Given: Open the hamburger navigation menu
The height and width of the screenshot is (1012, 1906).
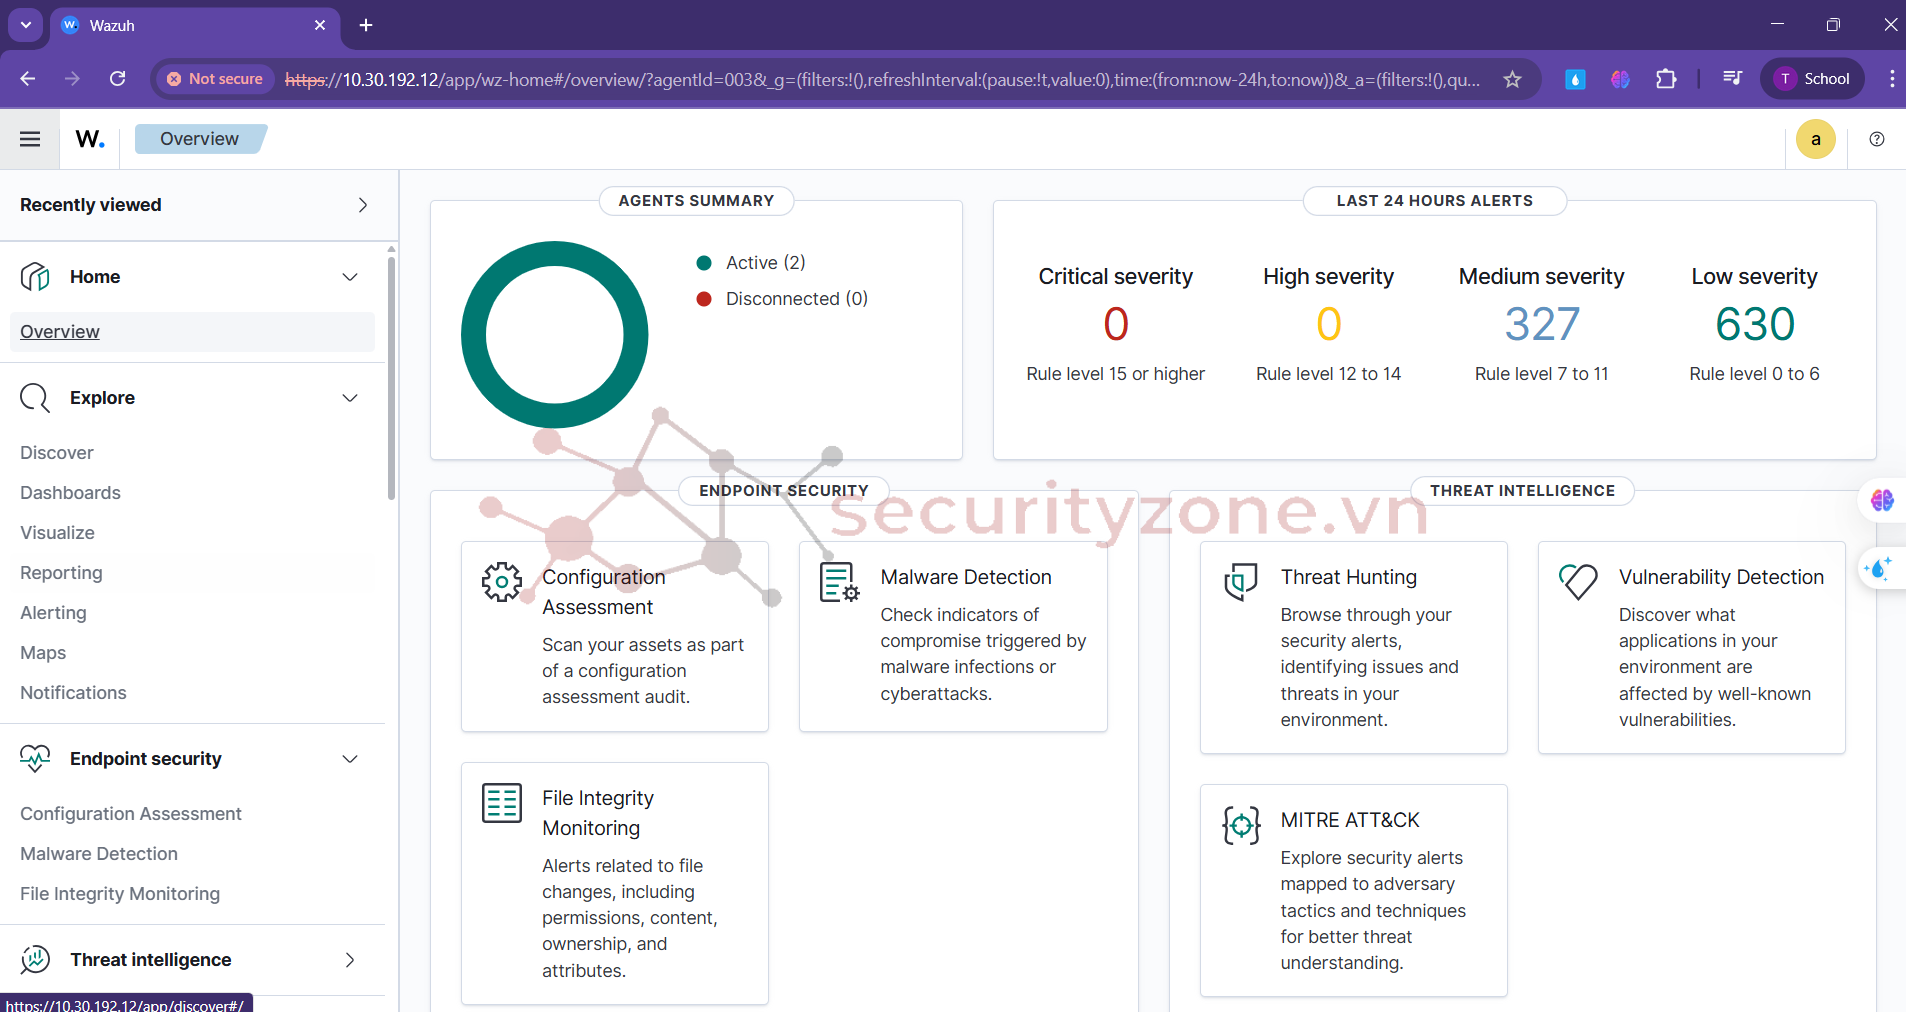Looking at the screenshot, I should (30, 139).
